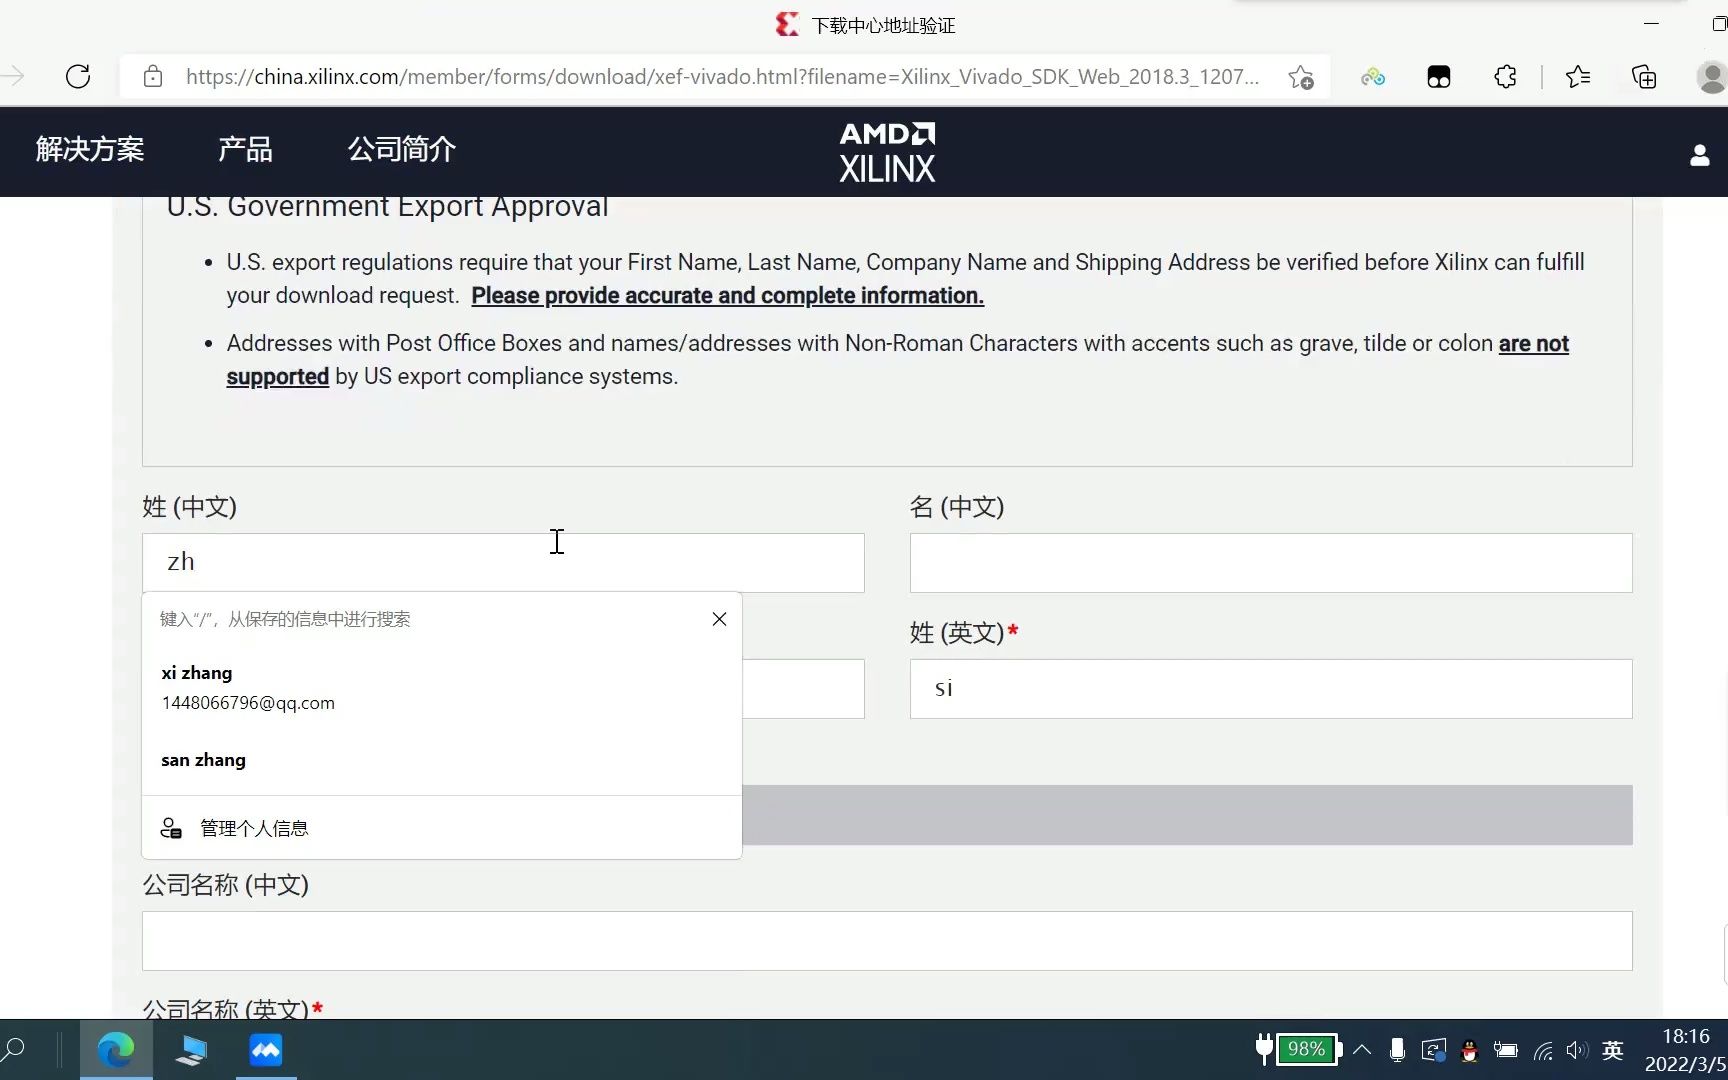Viewport: 1728px width, 1080px height.
Task: Click the tab title 下载中心地址验证
Action: (883, 25)
